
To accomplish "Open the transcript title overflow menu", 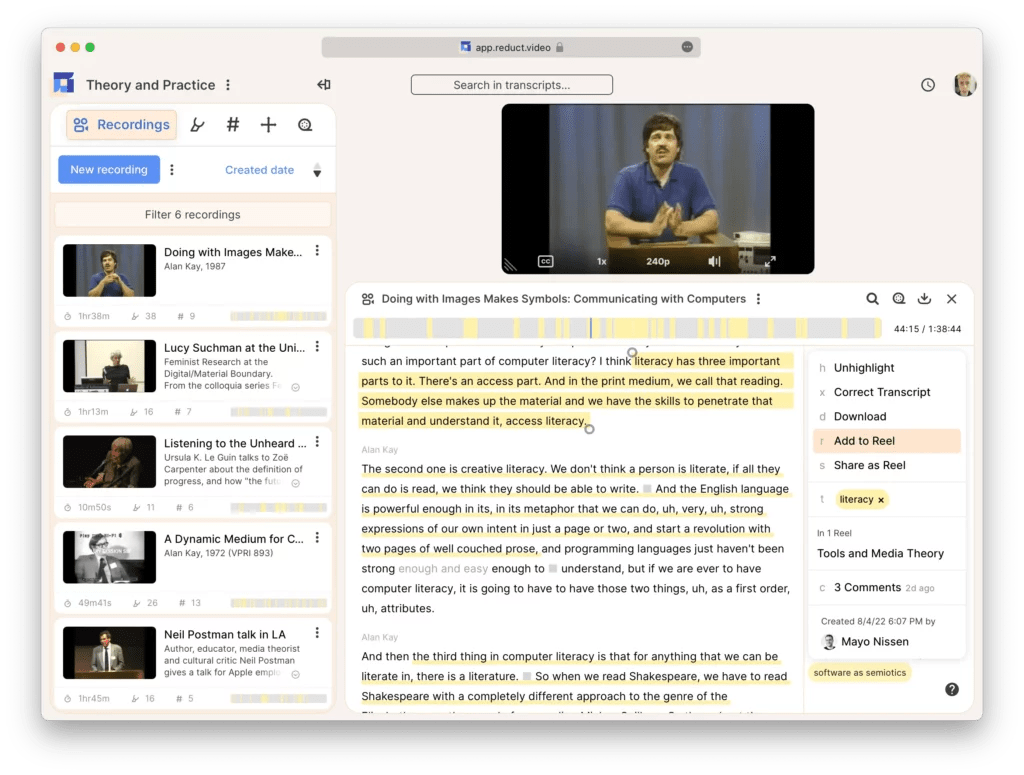I will [x=759, y=298].
